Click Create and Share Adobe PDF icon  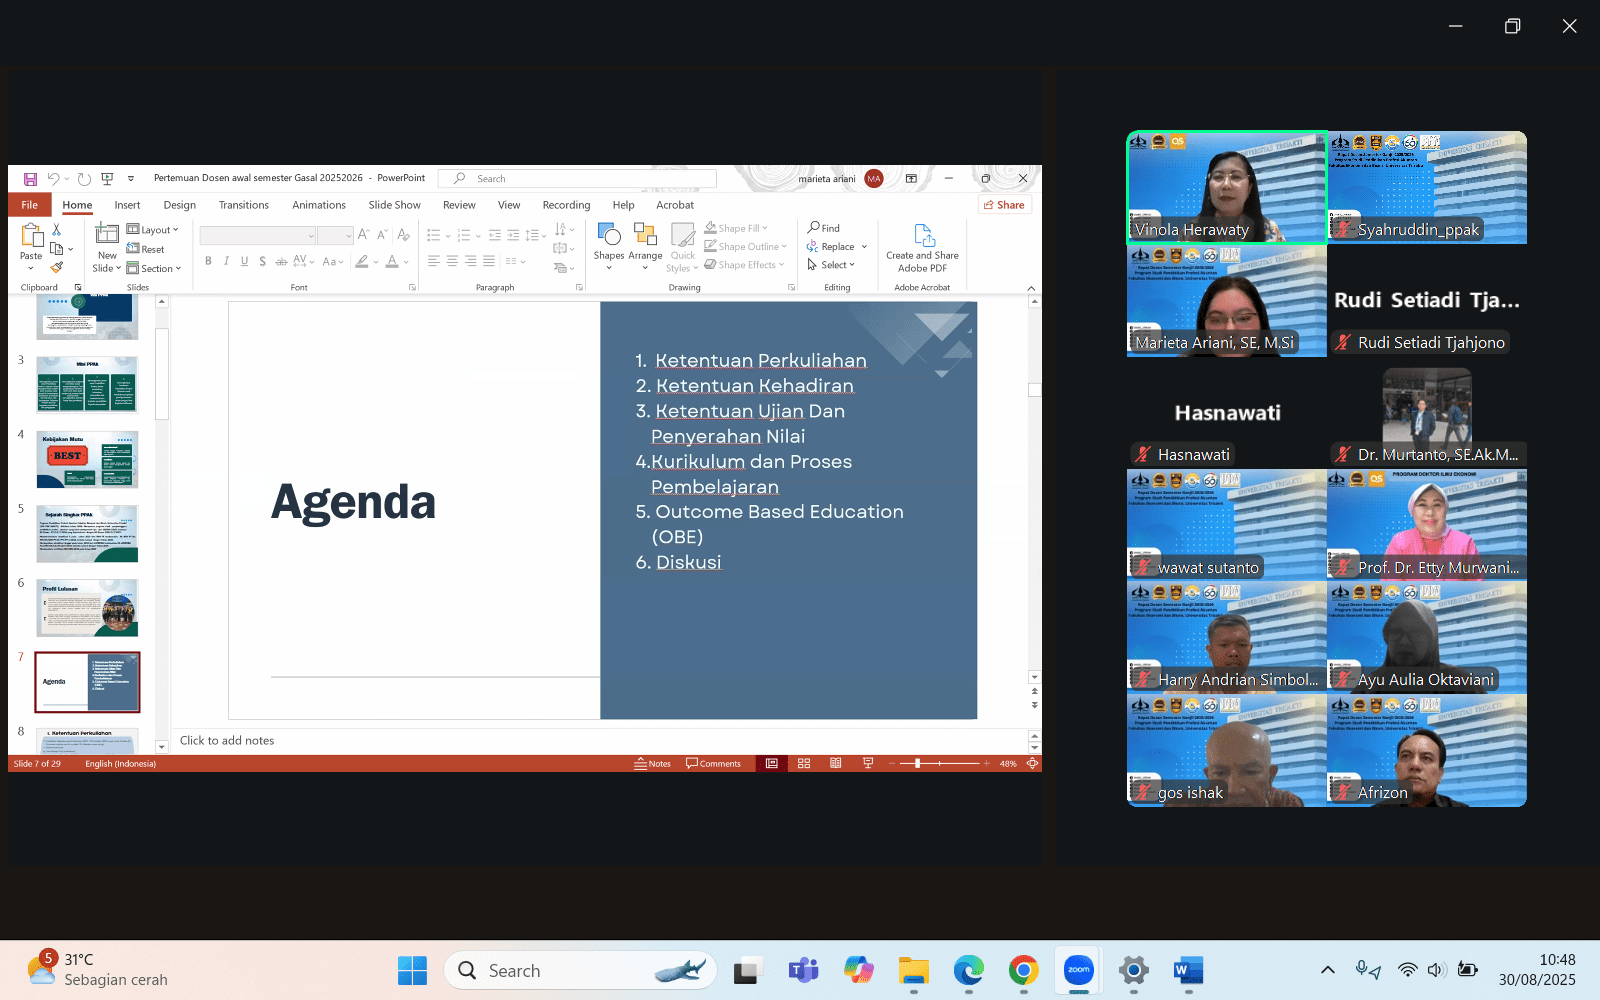(923, 235)
